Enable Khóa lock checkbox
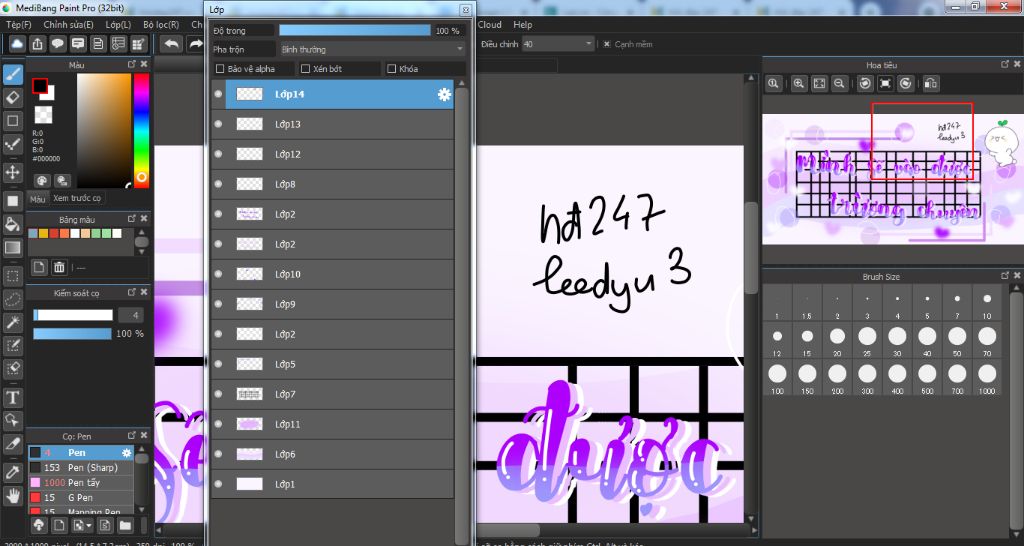1024x546 pixels. coord(392,69)
